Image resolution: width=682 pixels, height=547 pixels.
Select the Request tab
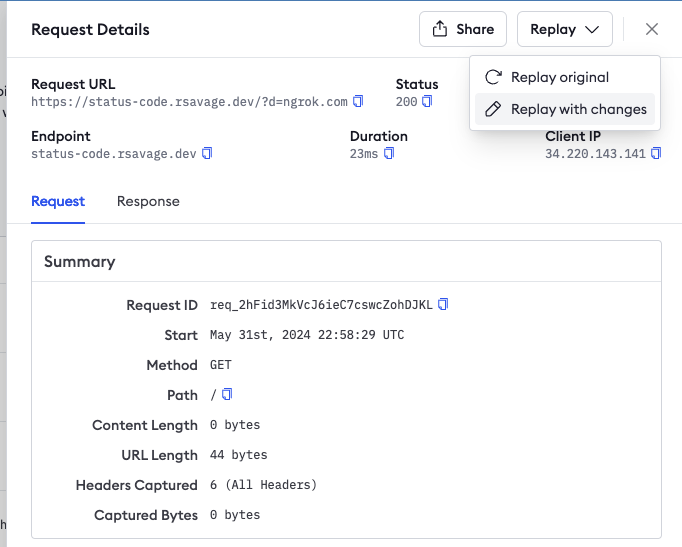[58, 201]
